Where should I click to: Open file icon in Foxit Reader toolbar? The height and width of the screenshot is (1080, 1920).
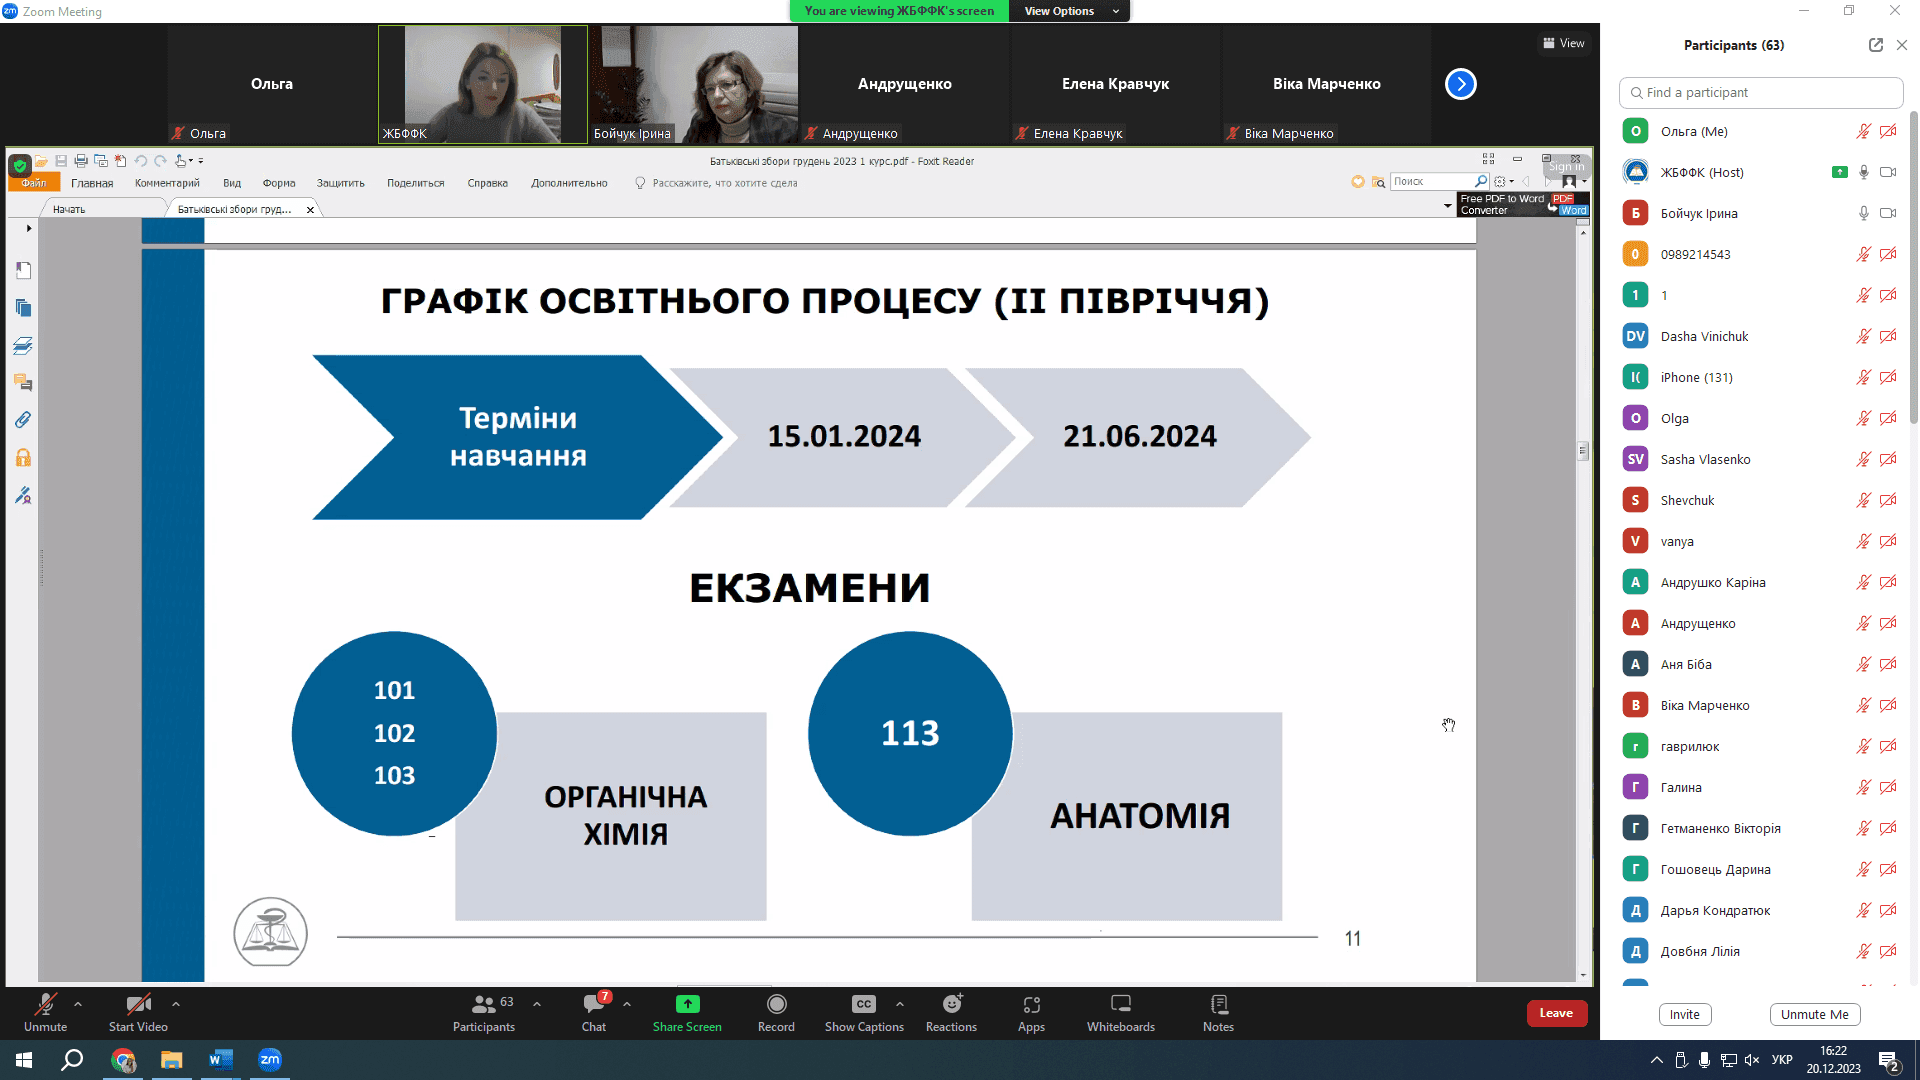coord(41,161)
